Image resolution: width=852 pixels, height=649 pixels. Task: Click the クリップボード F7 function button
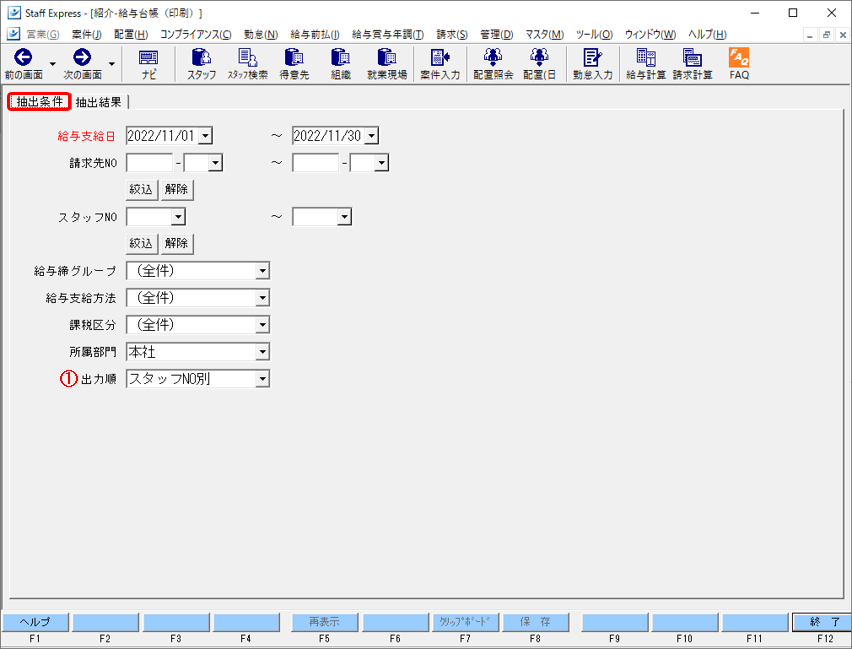(465, 622)
